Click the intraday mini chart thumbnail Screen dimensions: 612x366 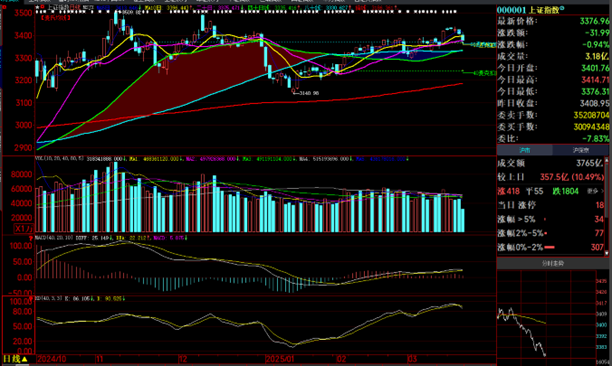click(546, 314)
